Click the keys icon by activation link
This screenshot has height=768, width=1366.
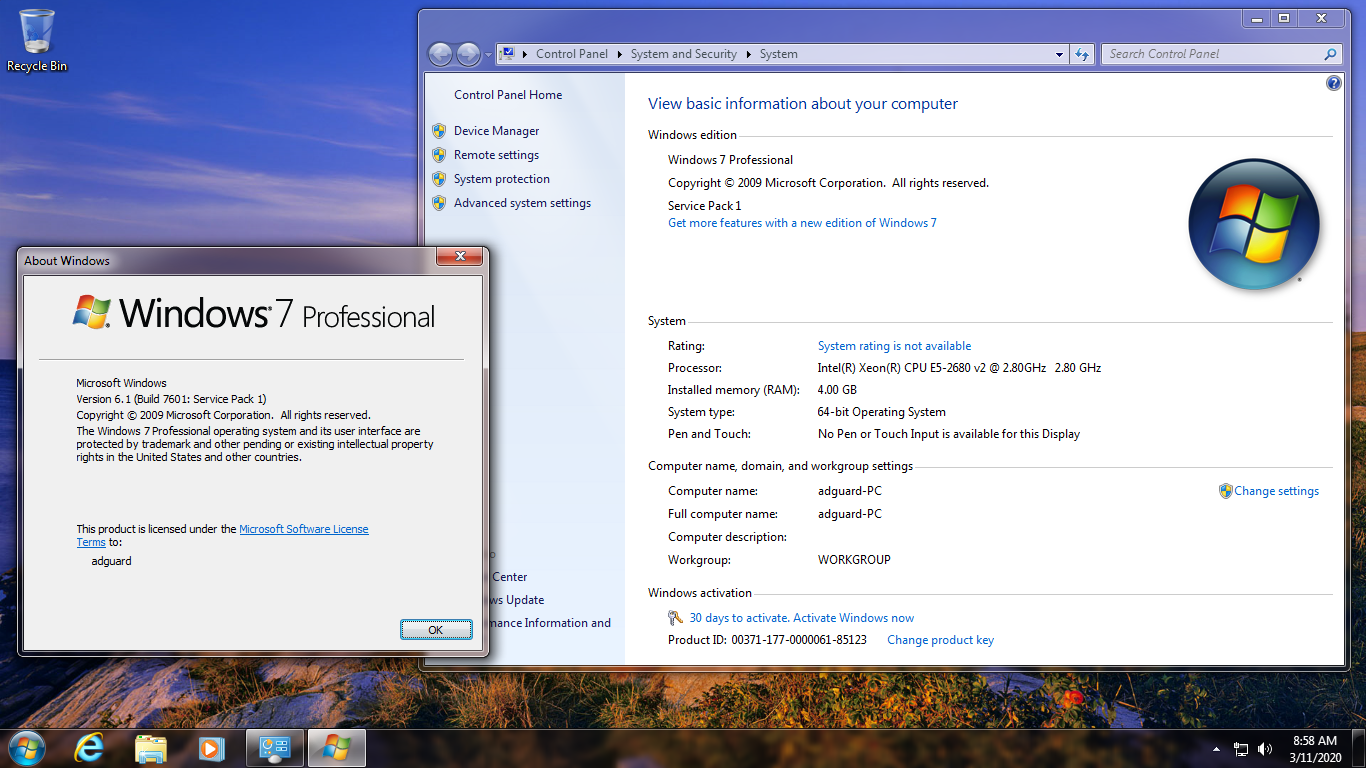pos(676,618)
